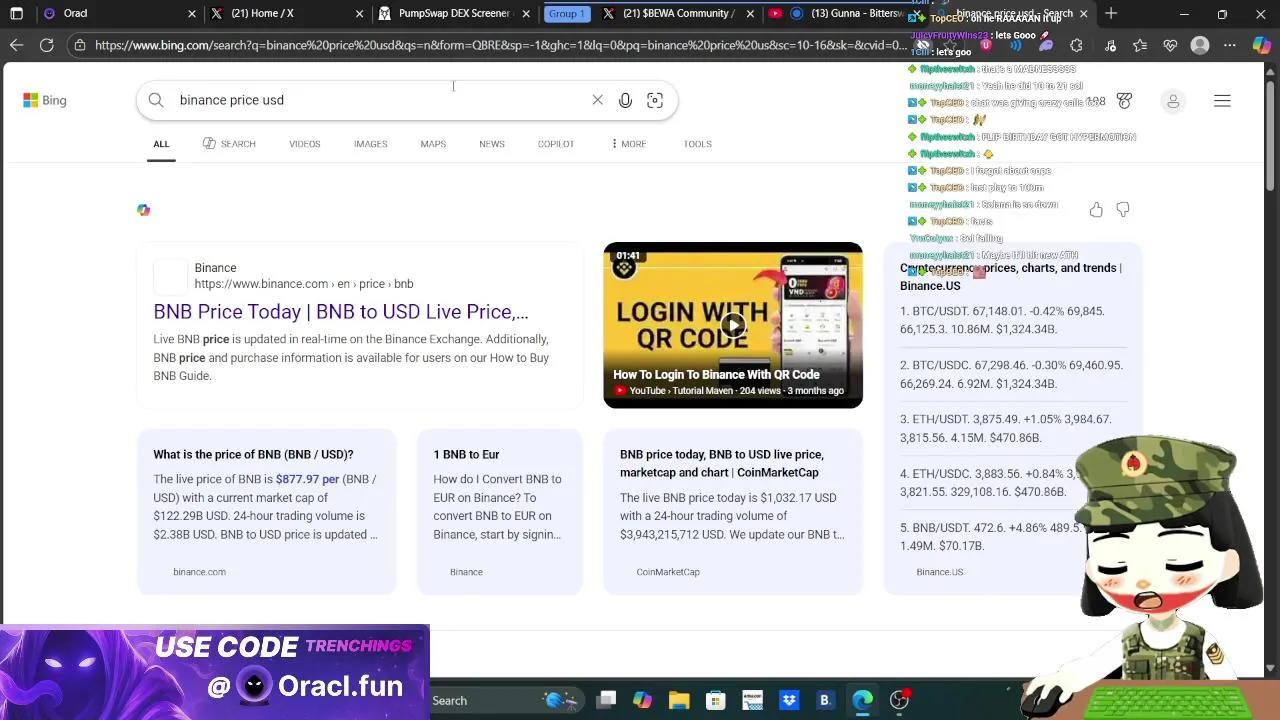Focus the Bing search input field
The width and height of the screenshot is (1280, 720).
(x=380, y=100)
